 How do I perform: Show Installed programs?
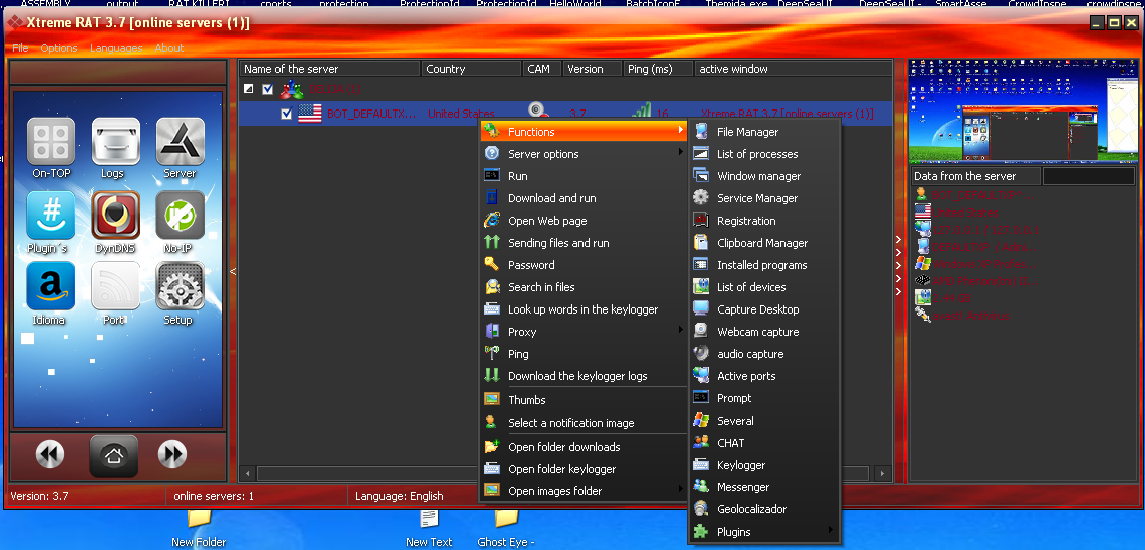point(764,265)
